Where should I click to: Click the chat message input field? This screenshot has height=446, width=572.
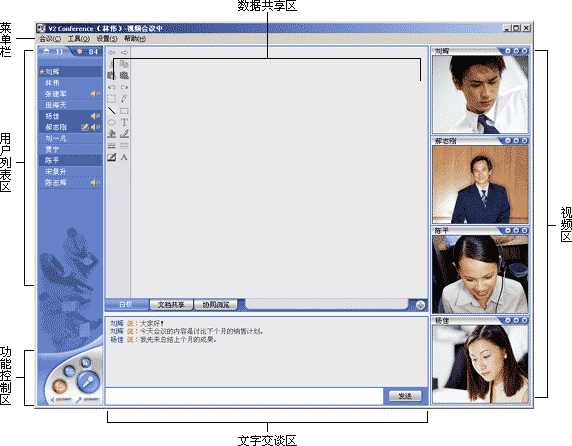coord(244,396)
